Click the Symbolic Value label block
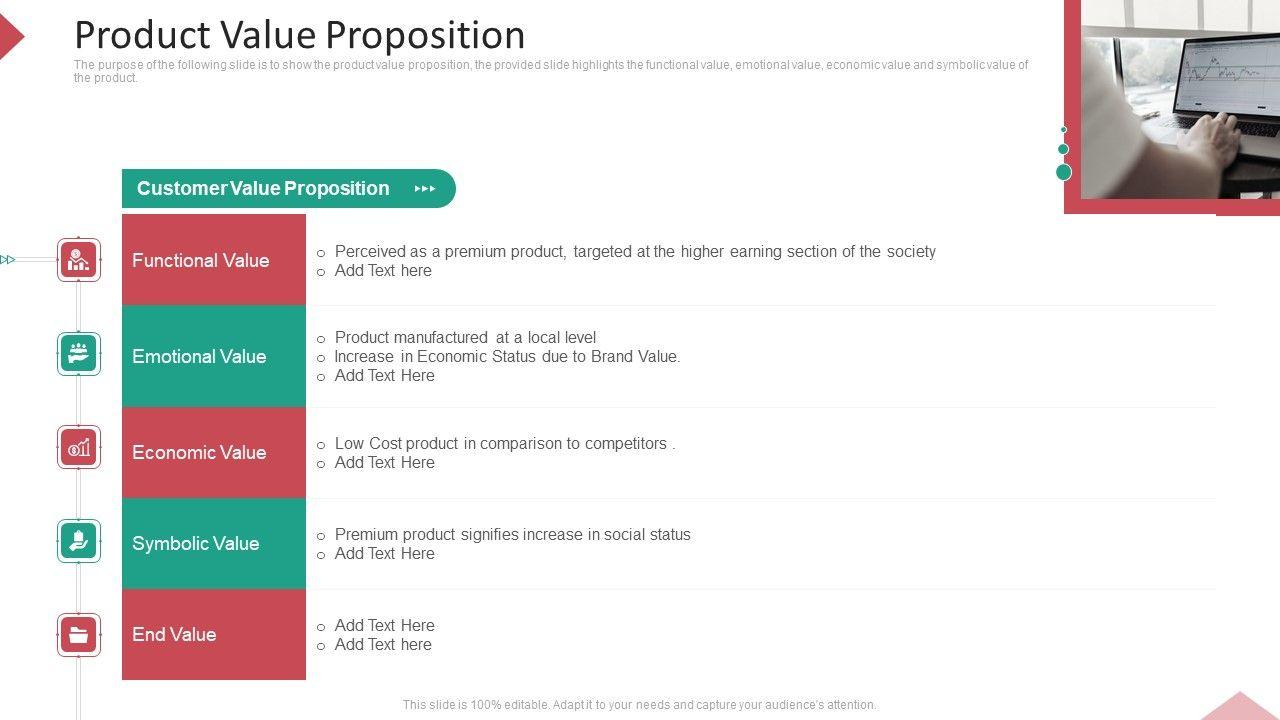Image resolution: width=1280 pixels, height=720 pixels. [214, 543]
